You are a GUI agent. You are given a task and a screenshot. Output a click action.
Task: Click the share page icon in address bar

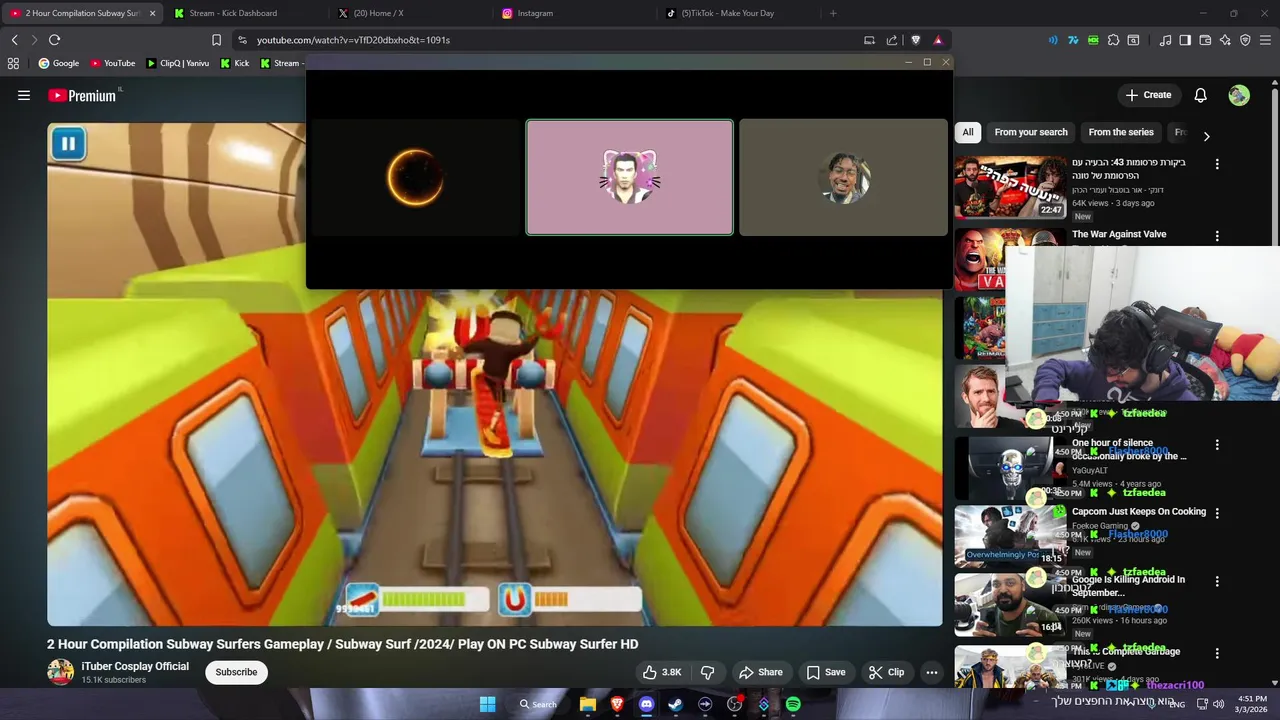pos(892,40)
